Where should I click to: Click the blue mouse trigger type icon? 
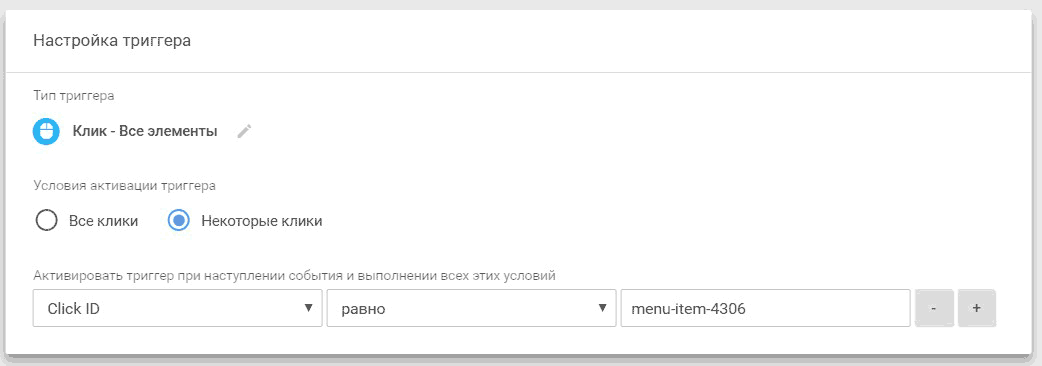tap(46, 132)
